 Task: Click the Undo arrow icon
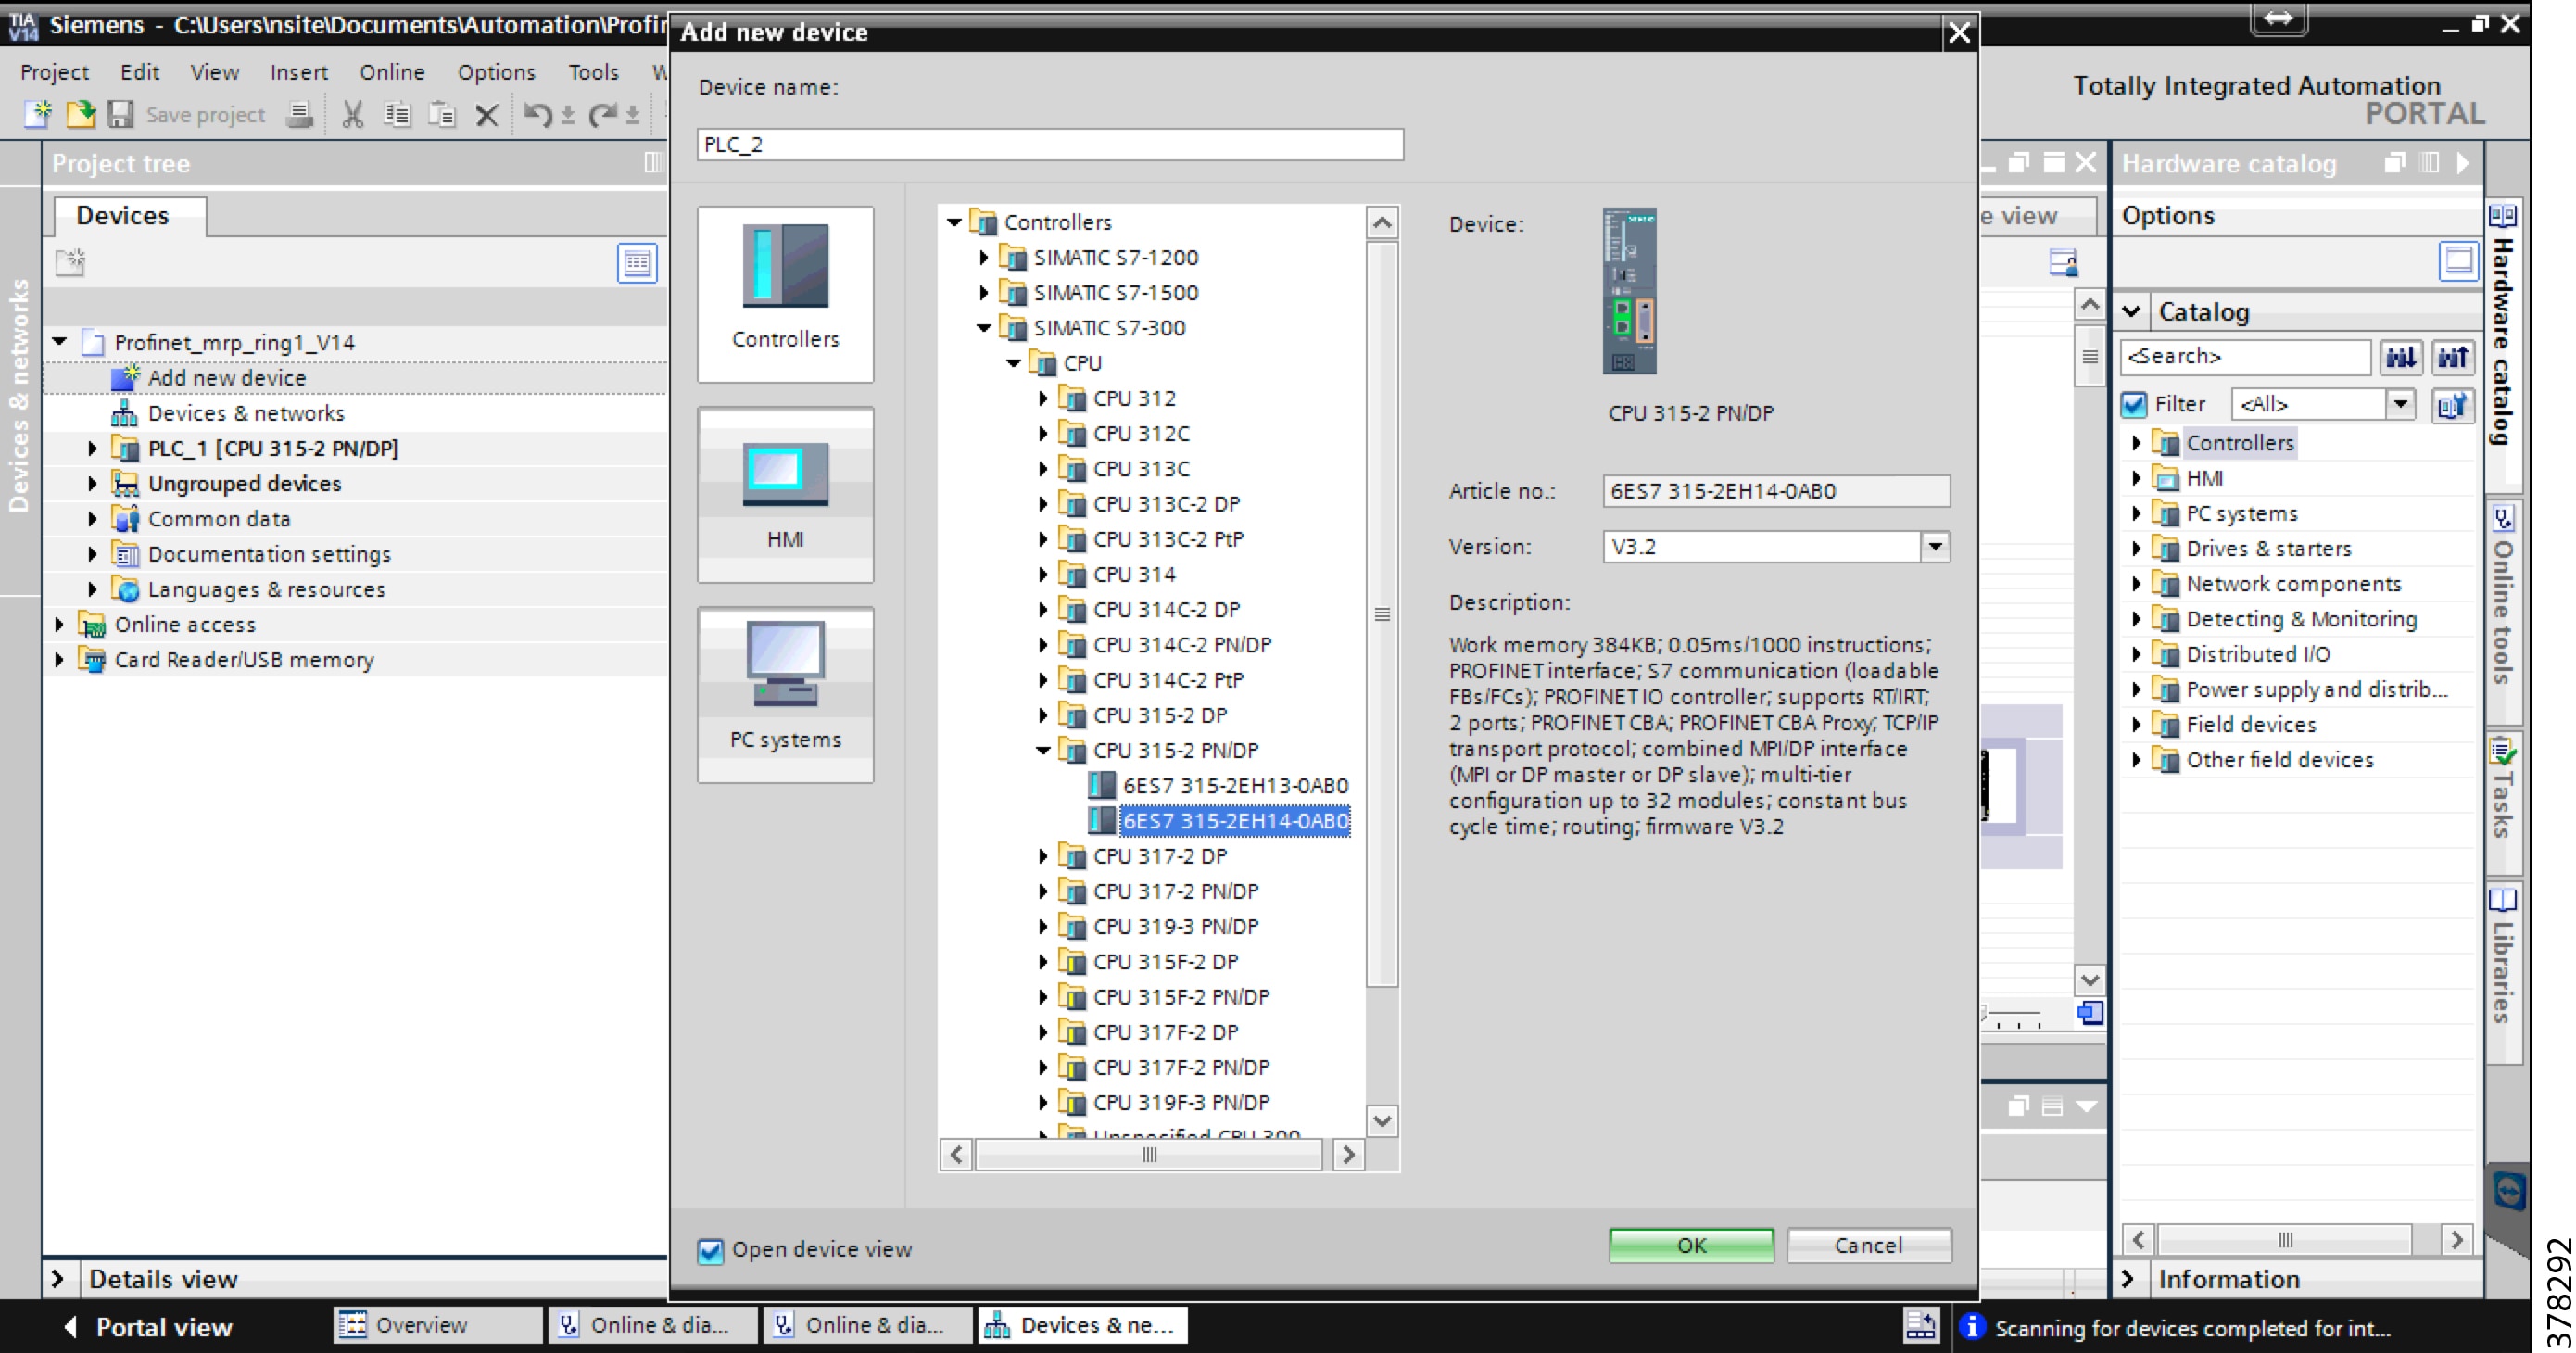coord(538,115)
